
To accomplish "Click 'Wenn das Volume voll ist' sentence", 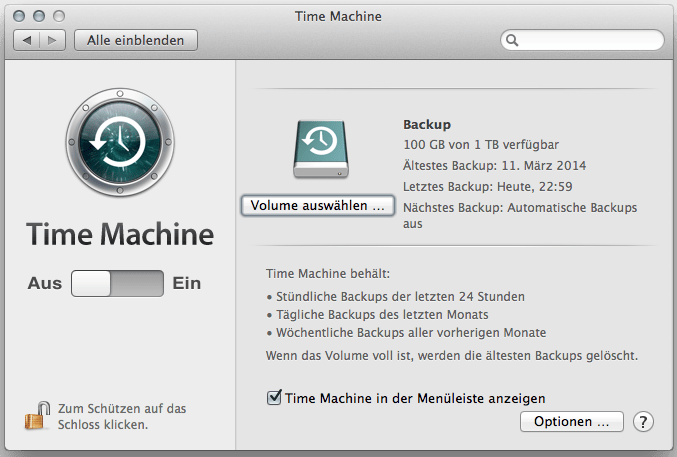I will pyautogui.click(x=452, y=355).
